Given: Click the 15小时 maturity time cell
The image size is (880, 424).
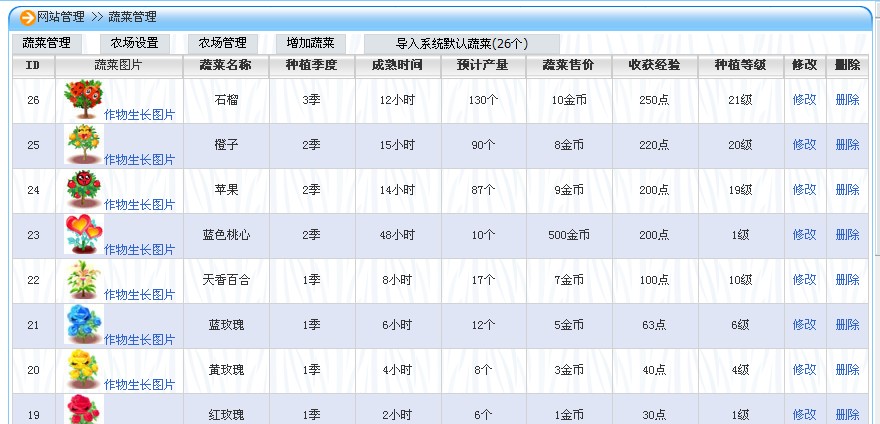Looking at the screenshot, I should (x=397, y=145).
